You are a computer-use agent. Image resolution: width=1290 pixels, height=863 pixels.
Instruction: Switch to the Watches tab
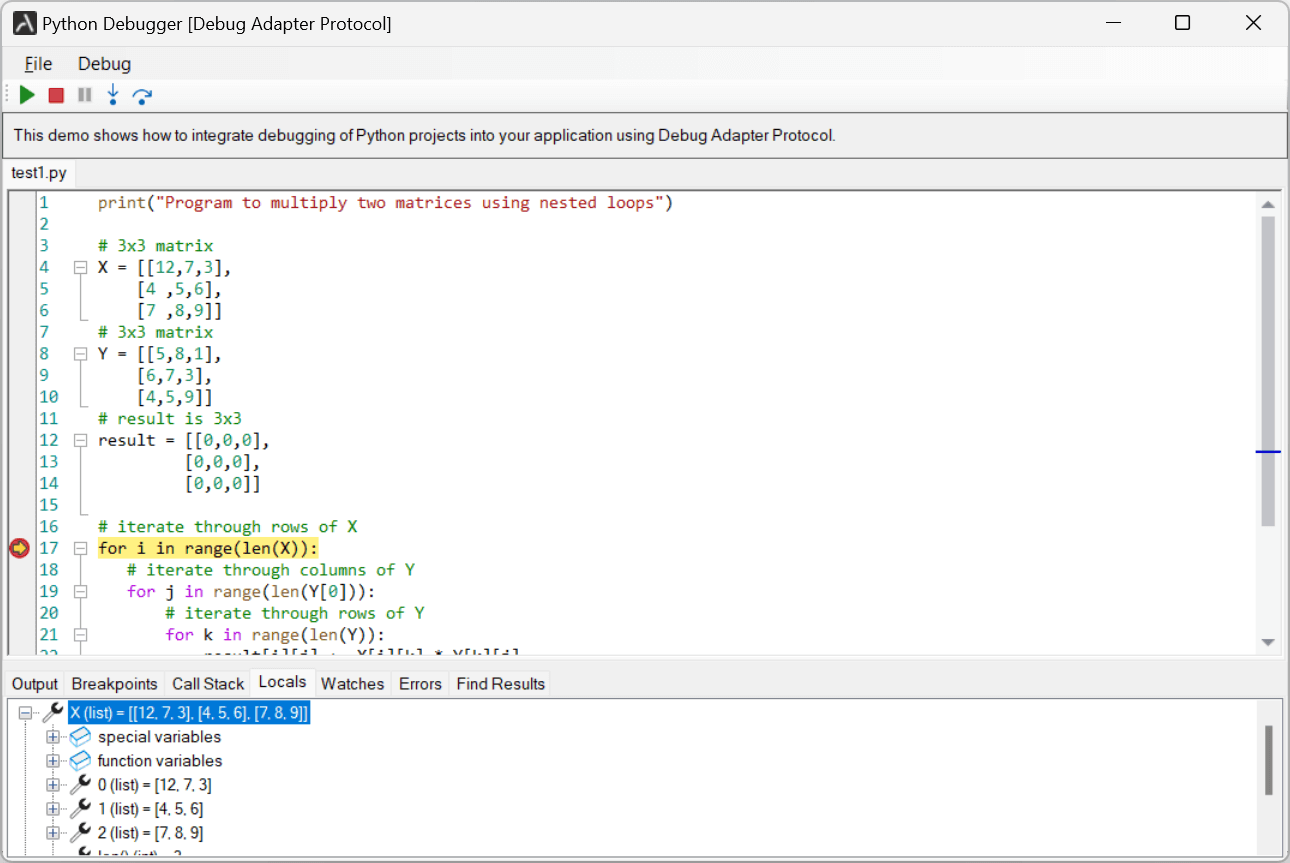352,684
